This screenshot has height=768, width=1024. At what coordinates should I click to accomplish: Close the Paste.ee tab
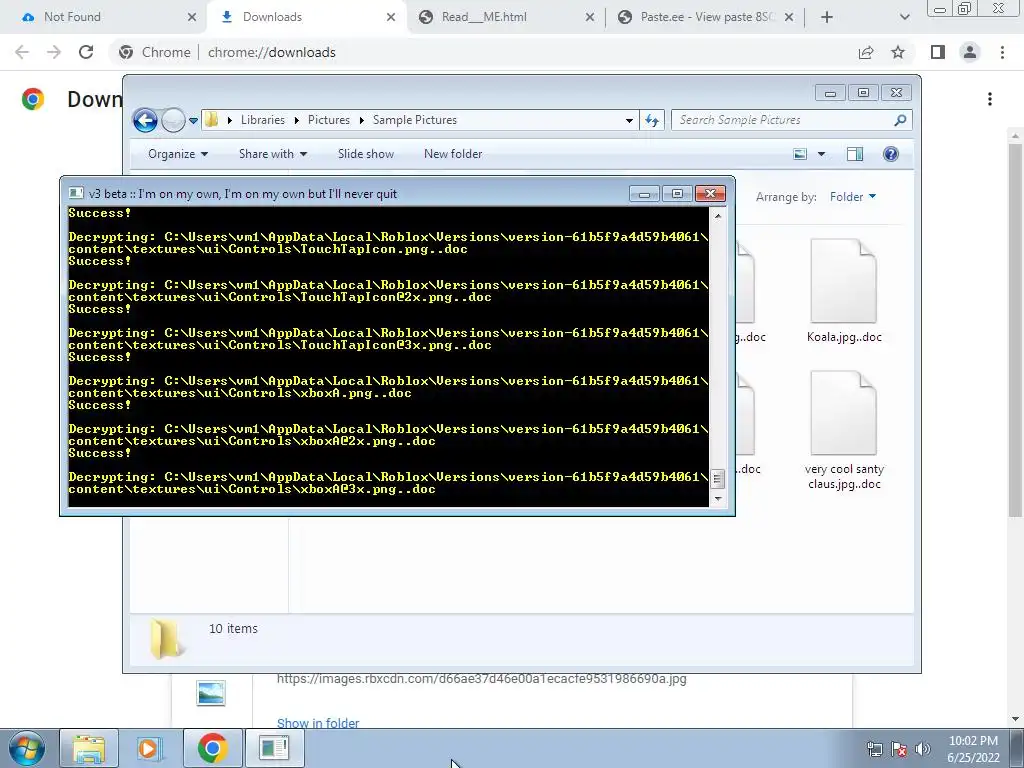click(789, 17)
